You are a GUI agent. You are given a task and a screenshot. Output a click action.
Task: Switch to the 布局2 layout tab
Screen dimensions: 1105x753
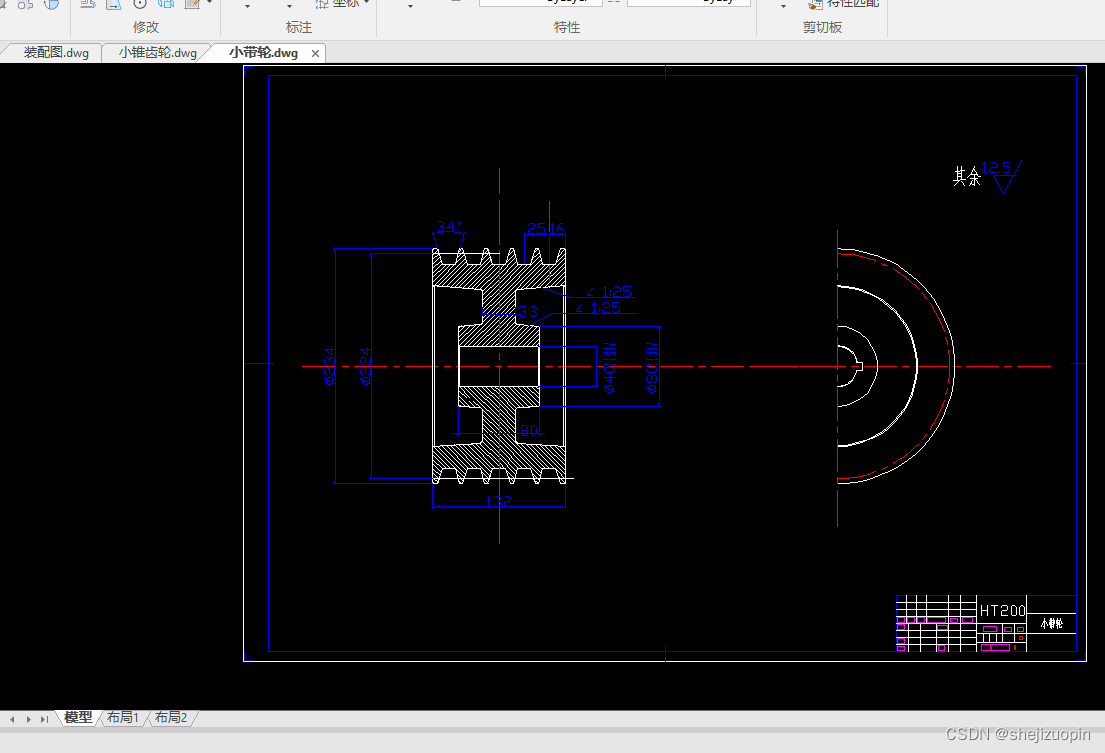click(171, 717)
